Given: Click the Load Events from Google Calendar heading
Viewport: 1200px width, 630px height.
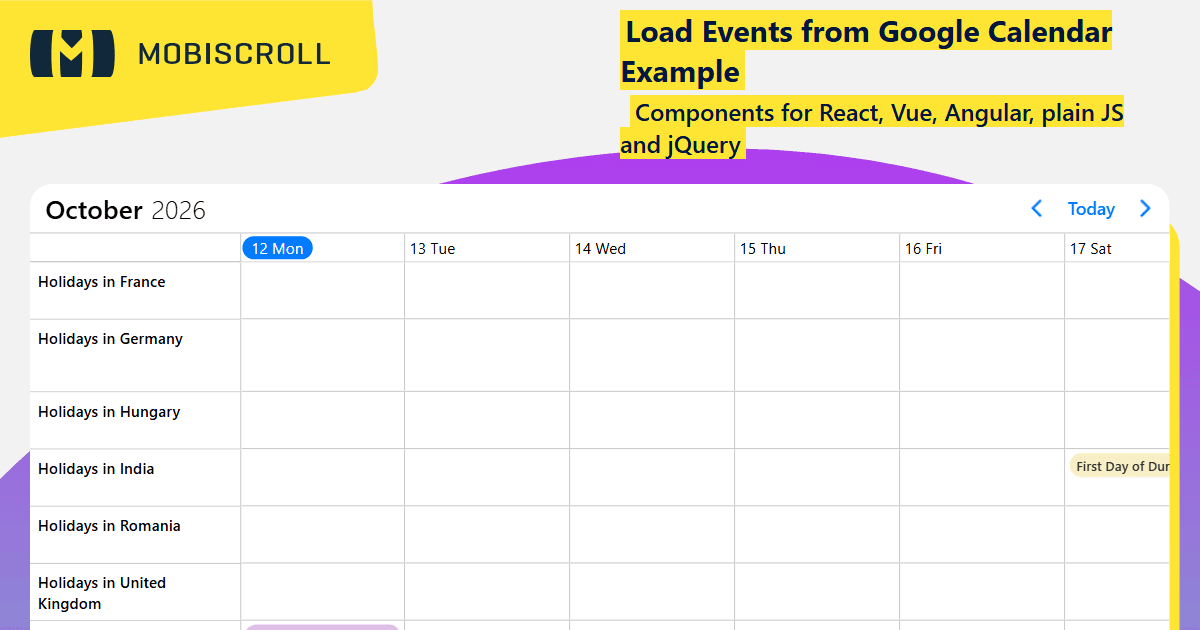Looking at the screenshot, I should (866, 52).
